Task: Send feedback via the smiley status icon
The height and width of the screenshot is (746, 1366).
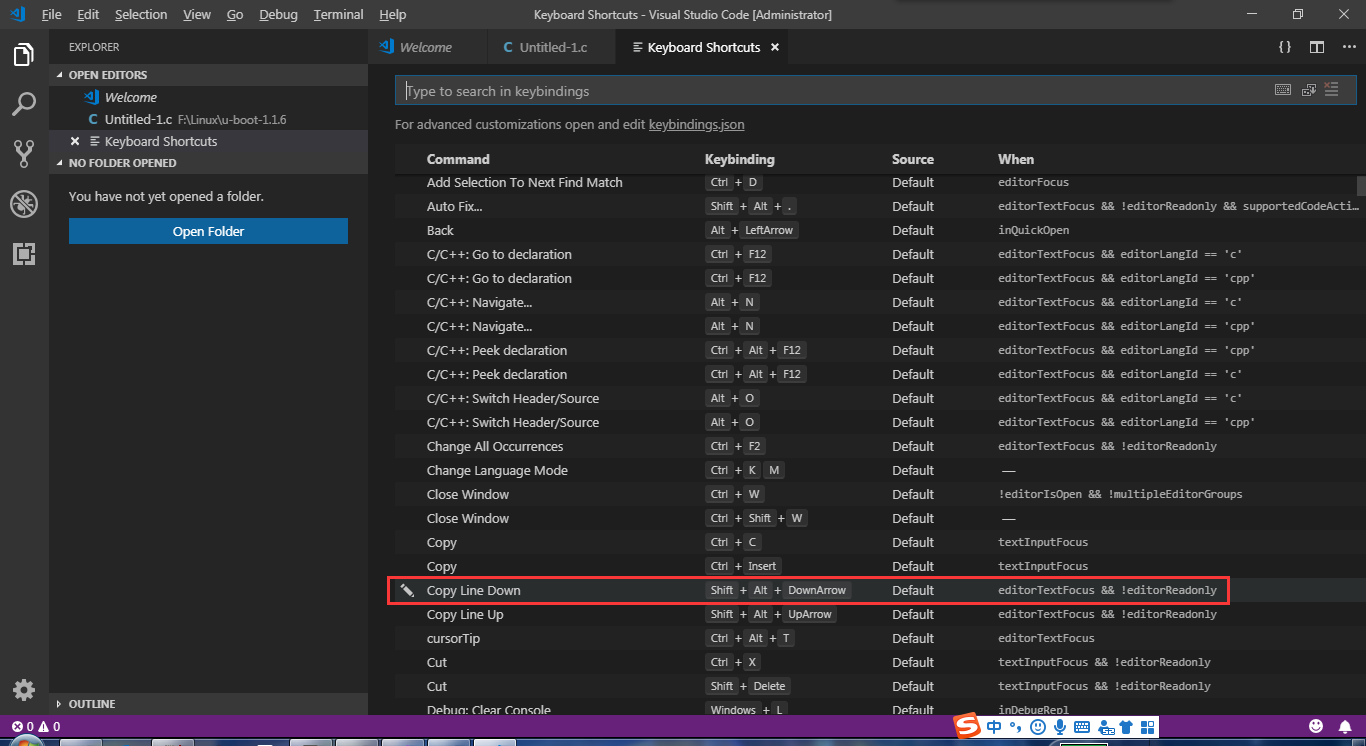Action: pos(1314,725)
